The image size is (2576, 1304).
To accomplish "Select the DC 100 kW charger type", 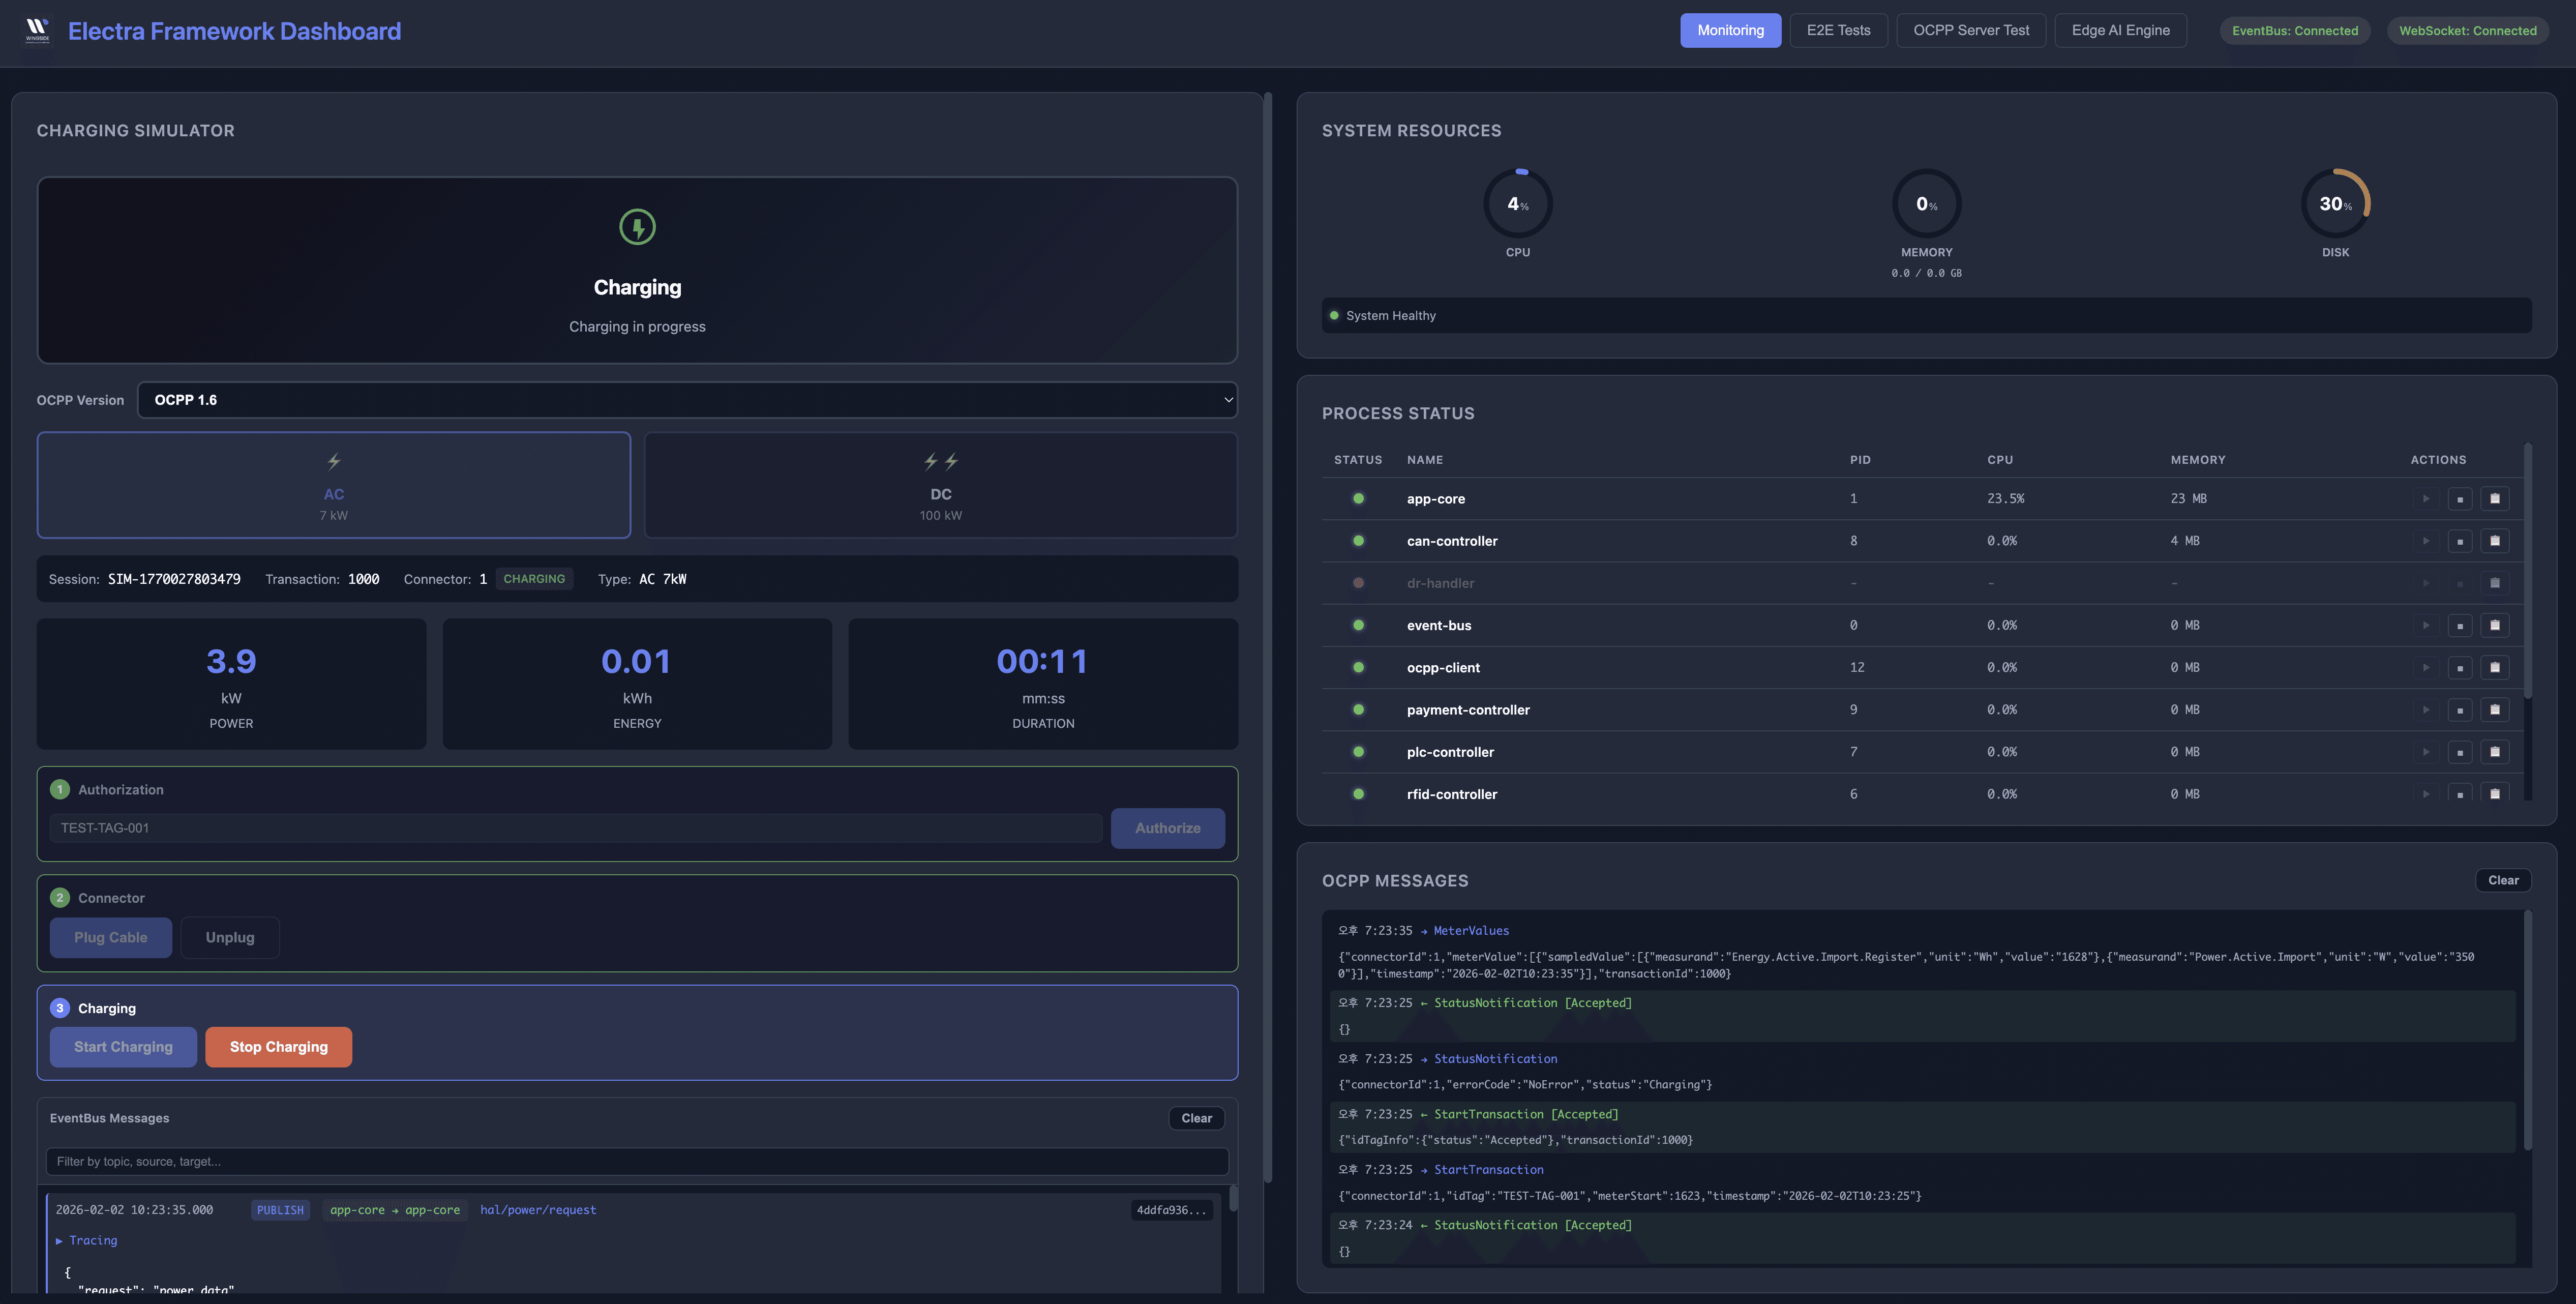I will (x=940, y=485).
